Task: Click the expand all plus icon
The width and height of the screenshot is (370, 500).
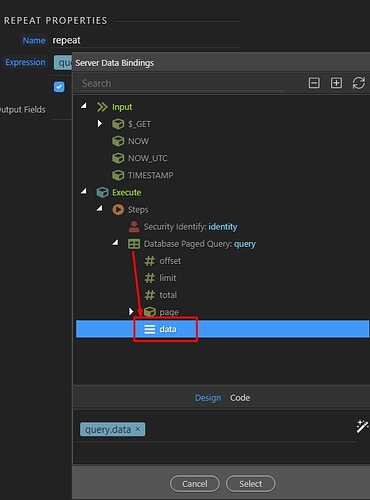Action: click(x=336, y=83)
